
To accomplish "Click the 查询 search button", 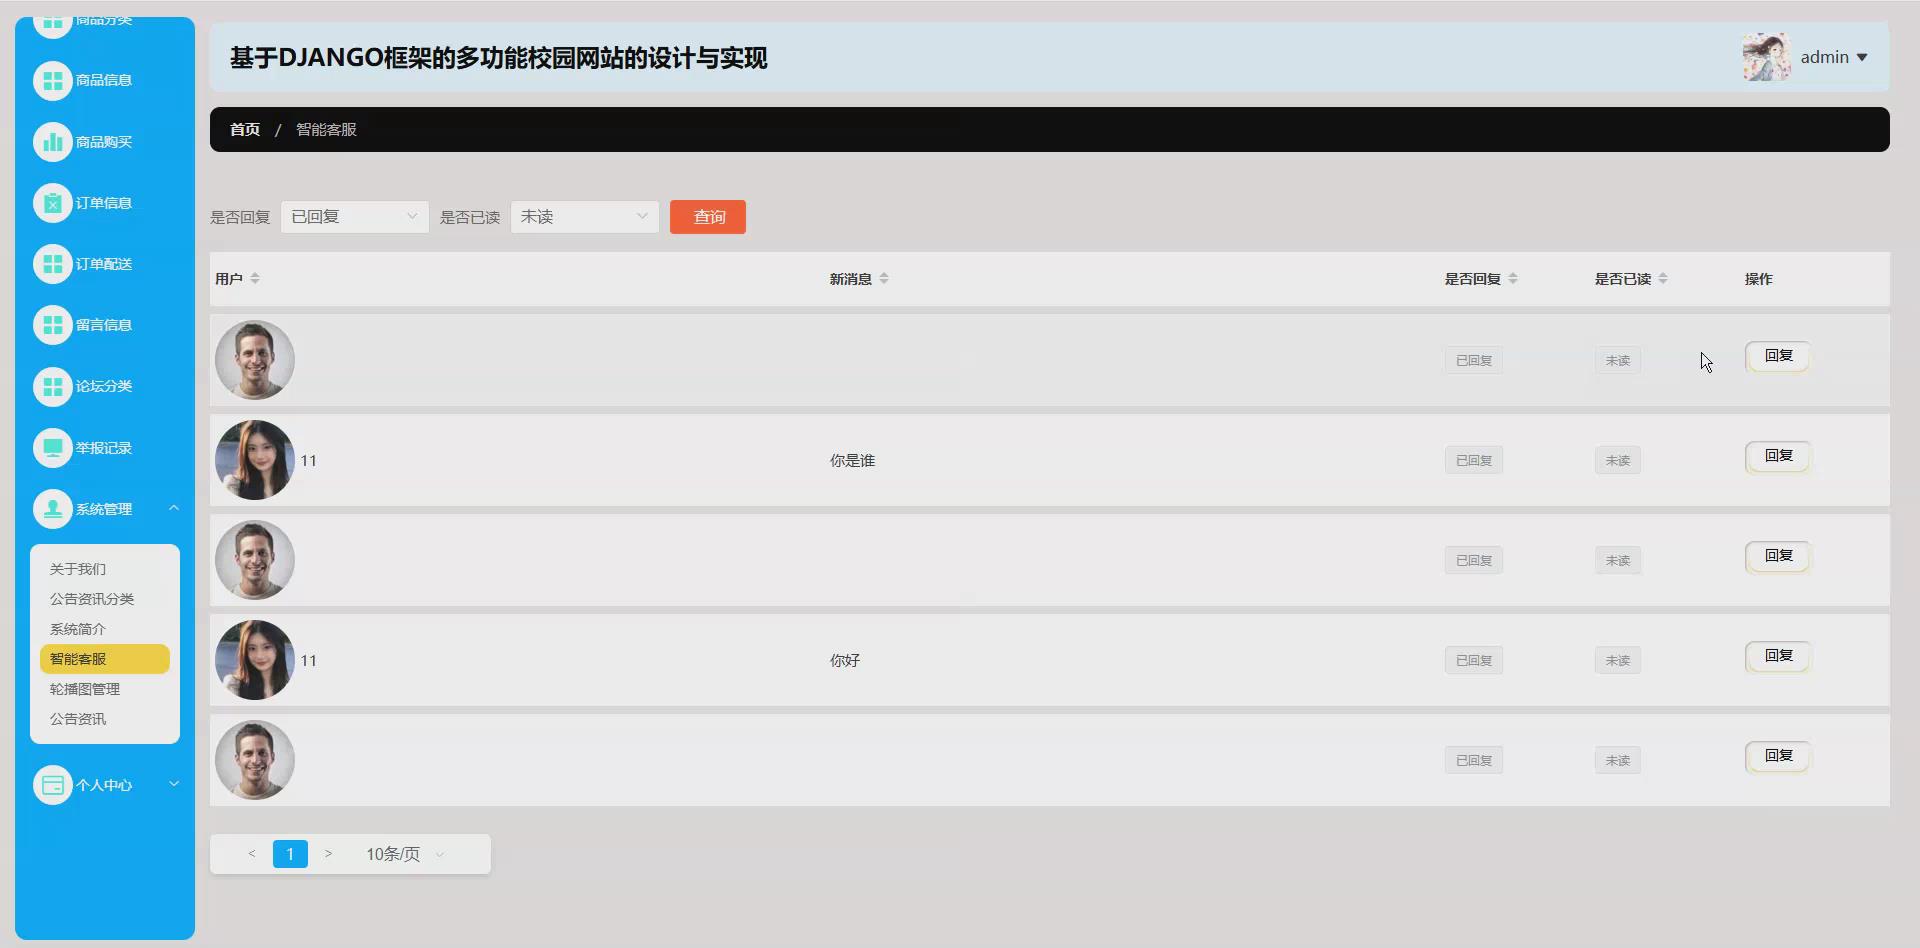I will [x=708, y=217].
